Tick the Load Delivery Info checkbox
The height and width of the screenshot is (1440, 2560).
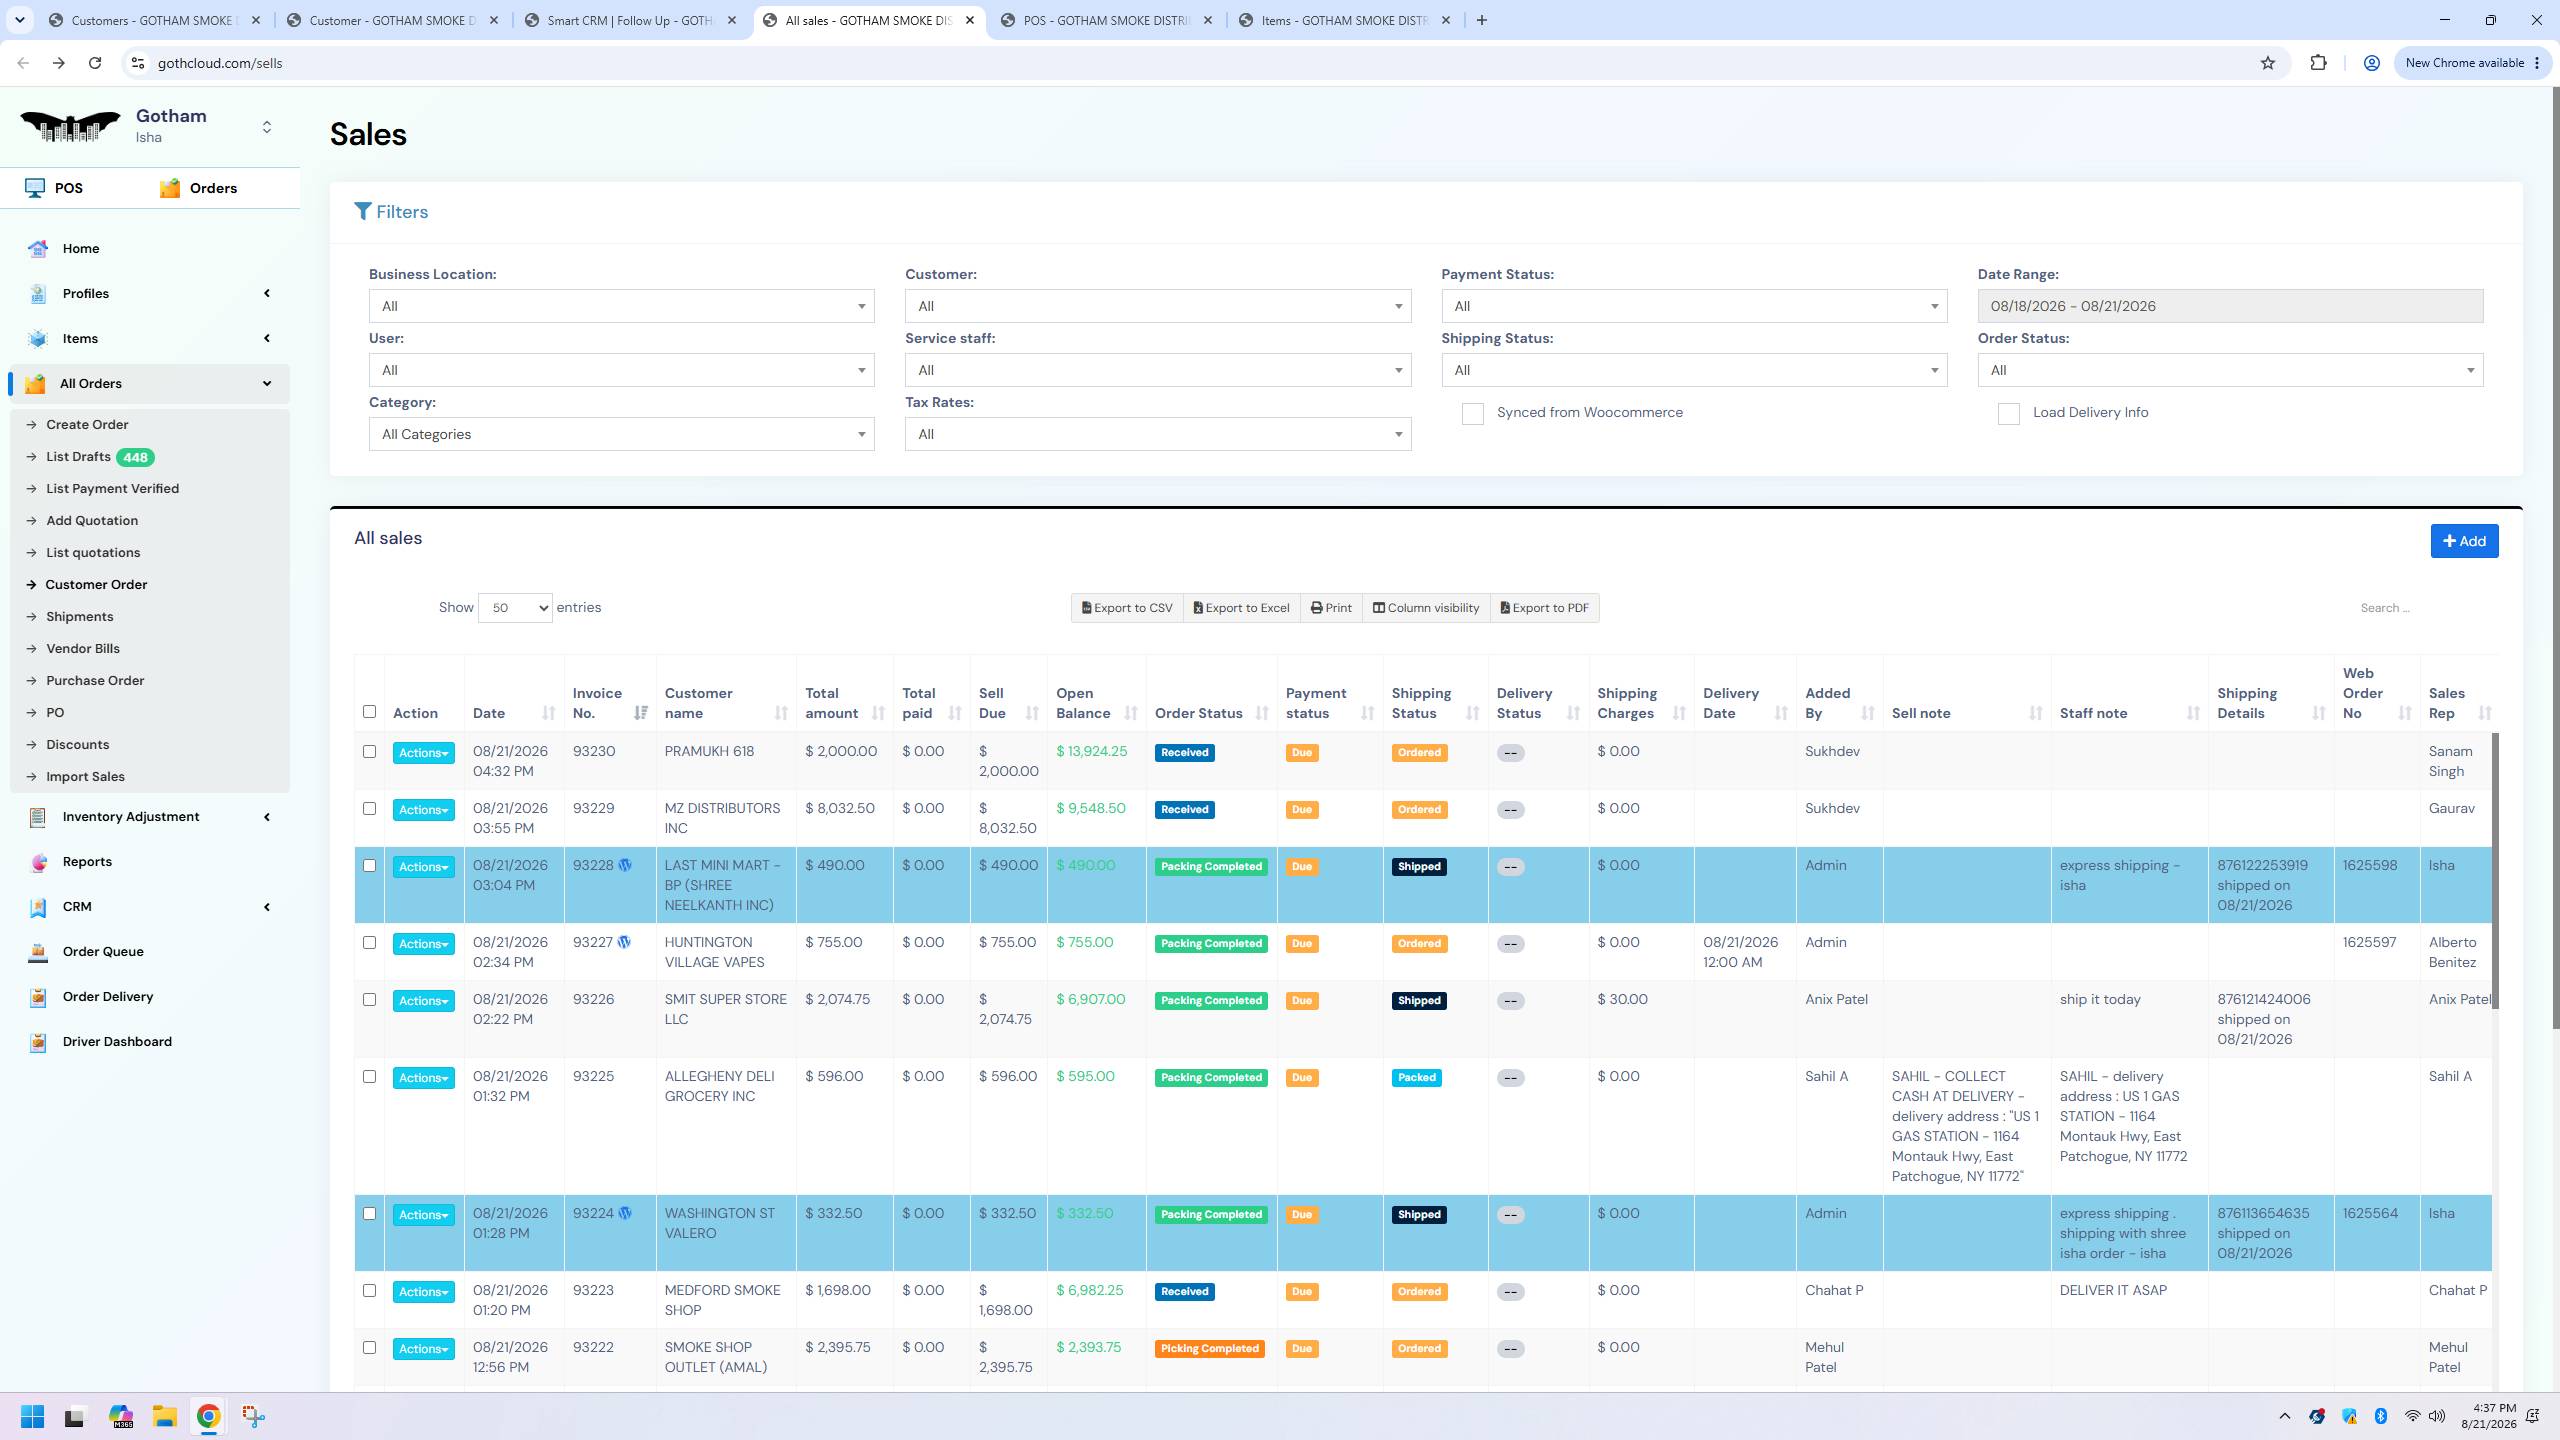point(2008,413)
